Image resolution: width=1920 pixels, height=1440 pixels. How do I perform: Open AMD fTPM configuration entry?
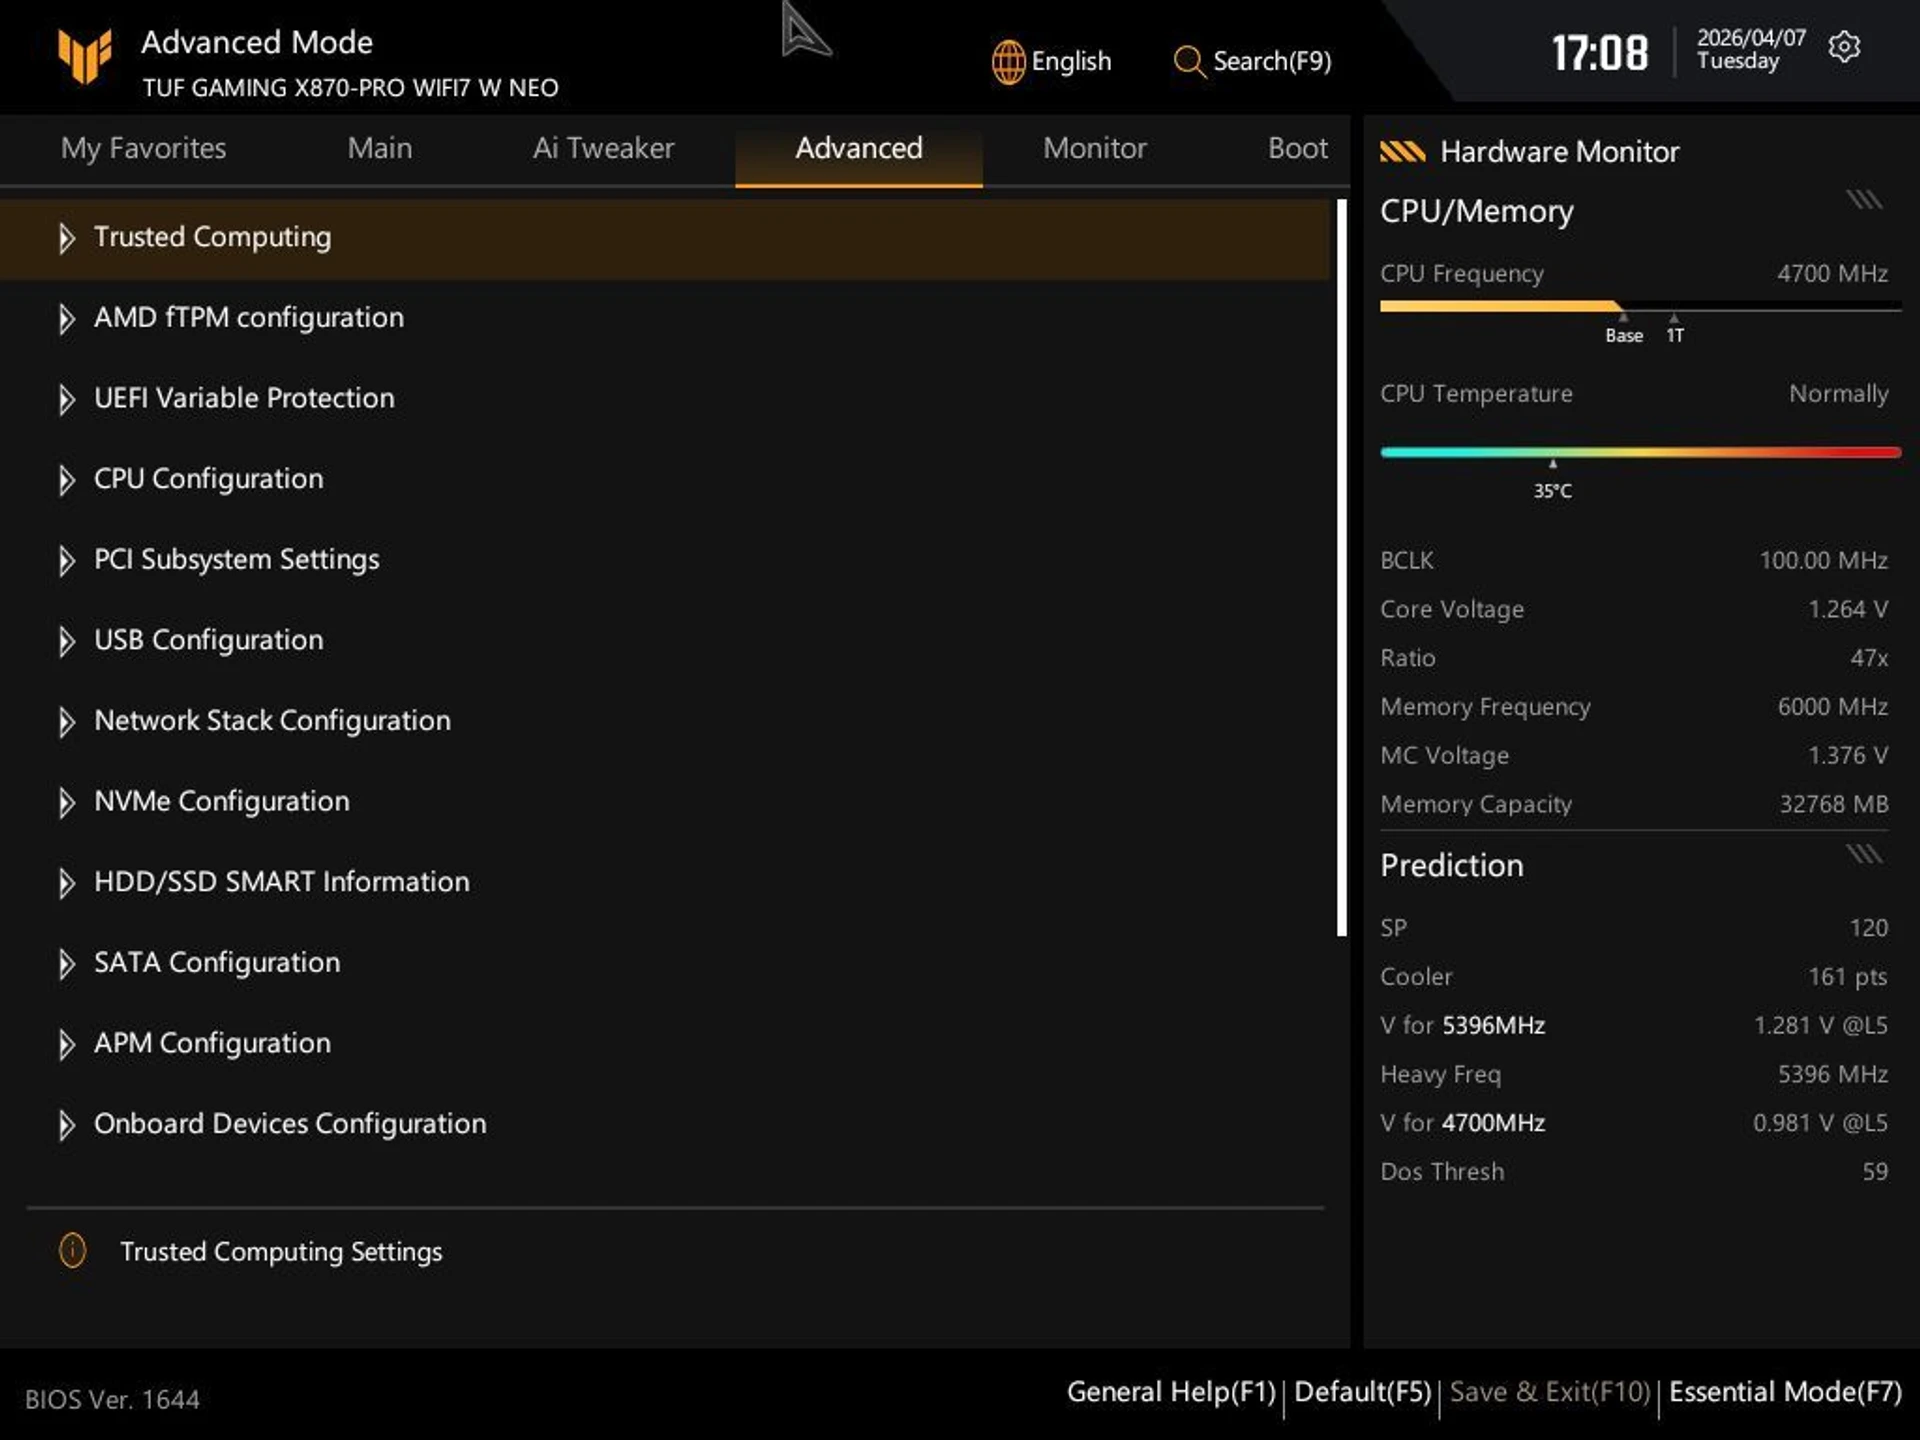[x=249, y=318]
